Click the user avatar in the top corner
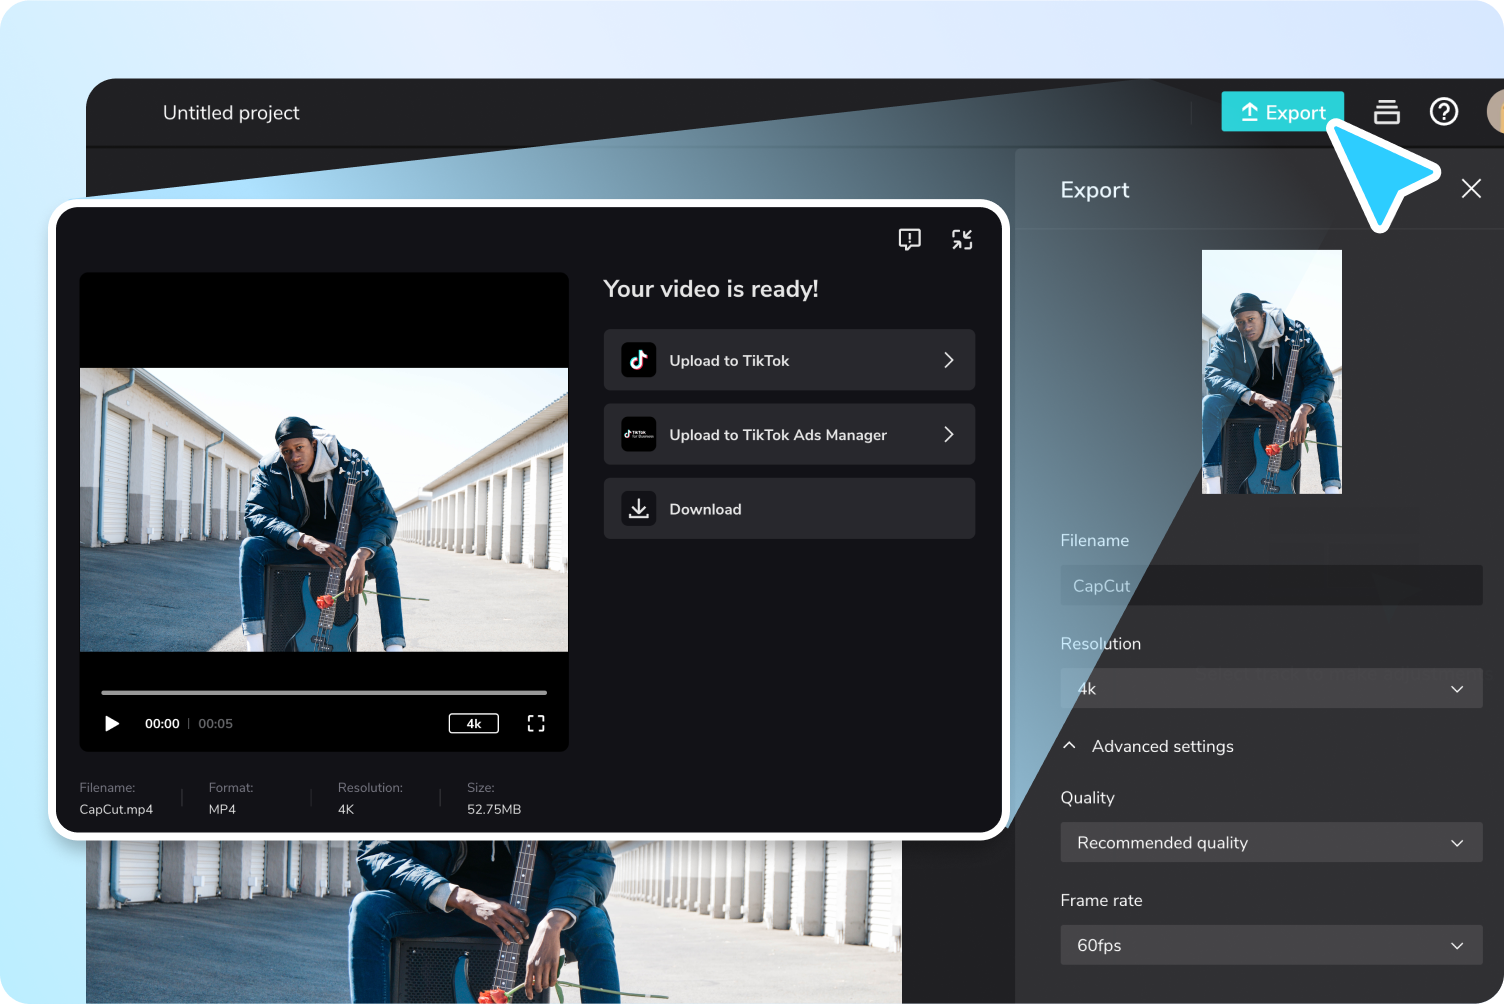The width and height of the screenshot is (1504, 1004). [x=1495, y=111]
